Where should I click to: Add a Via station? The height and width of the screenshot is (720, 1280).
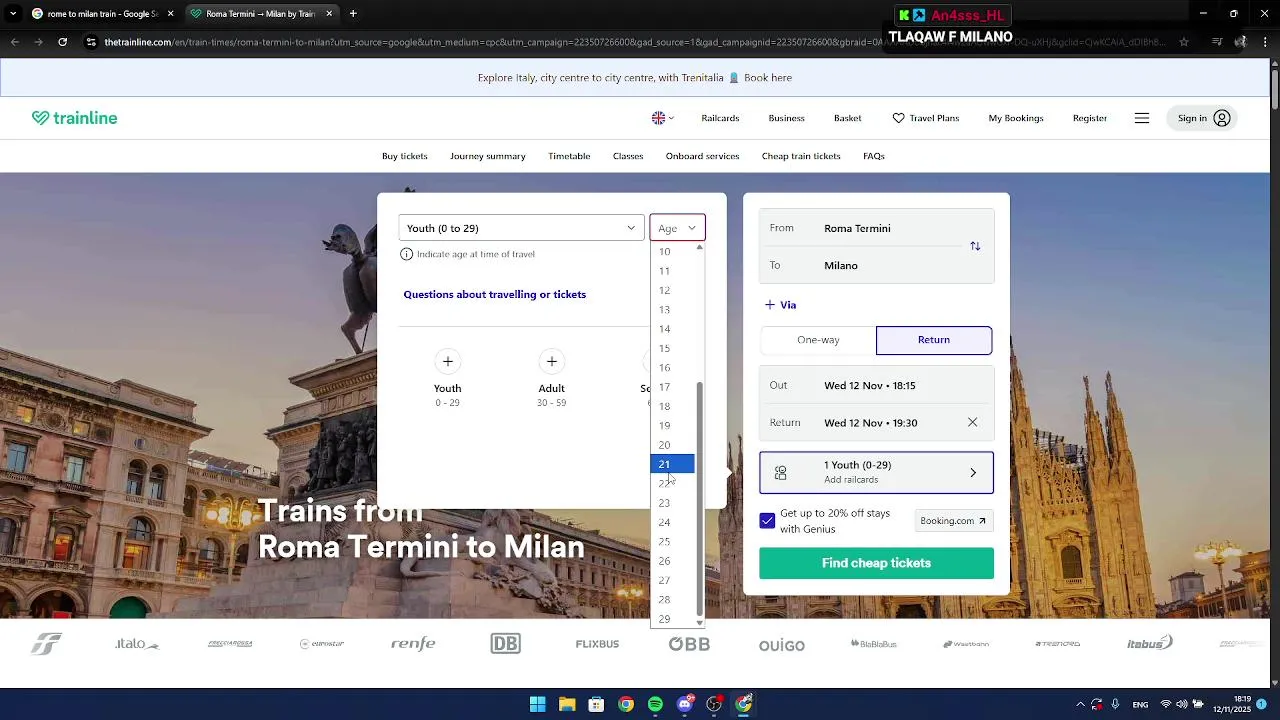780,305
